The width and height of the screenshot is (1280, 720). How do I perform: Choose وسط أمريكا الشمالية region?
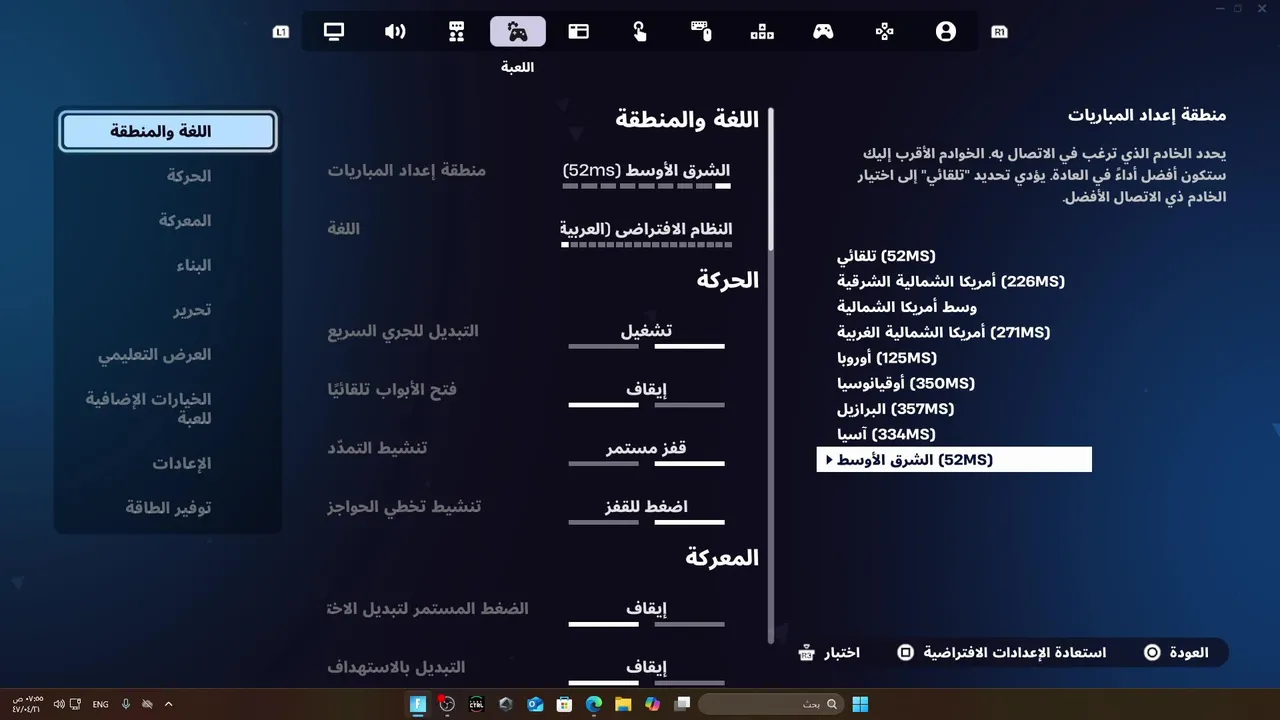[907, 307]
